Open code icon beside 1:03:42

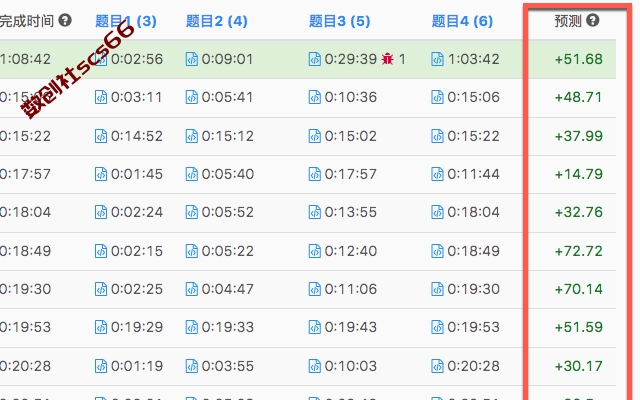pyautogui.click(x=437, y=59)
